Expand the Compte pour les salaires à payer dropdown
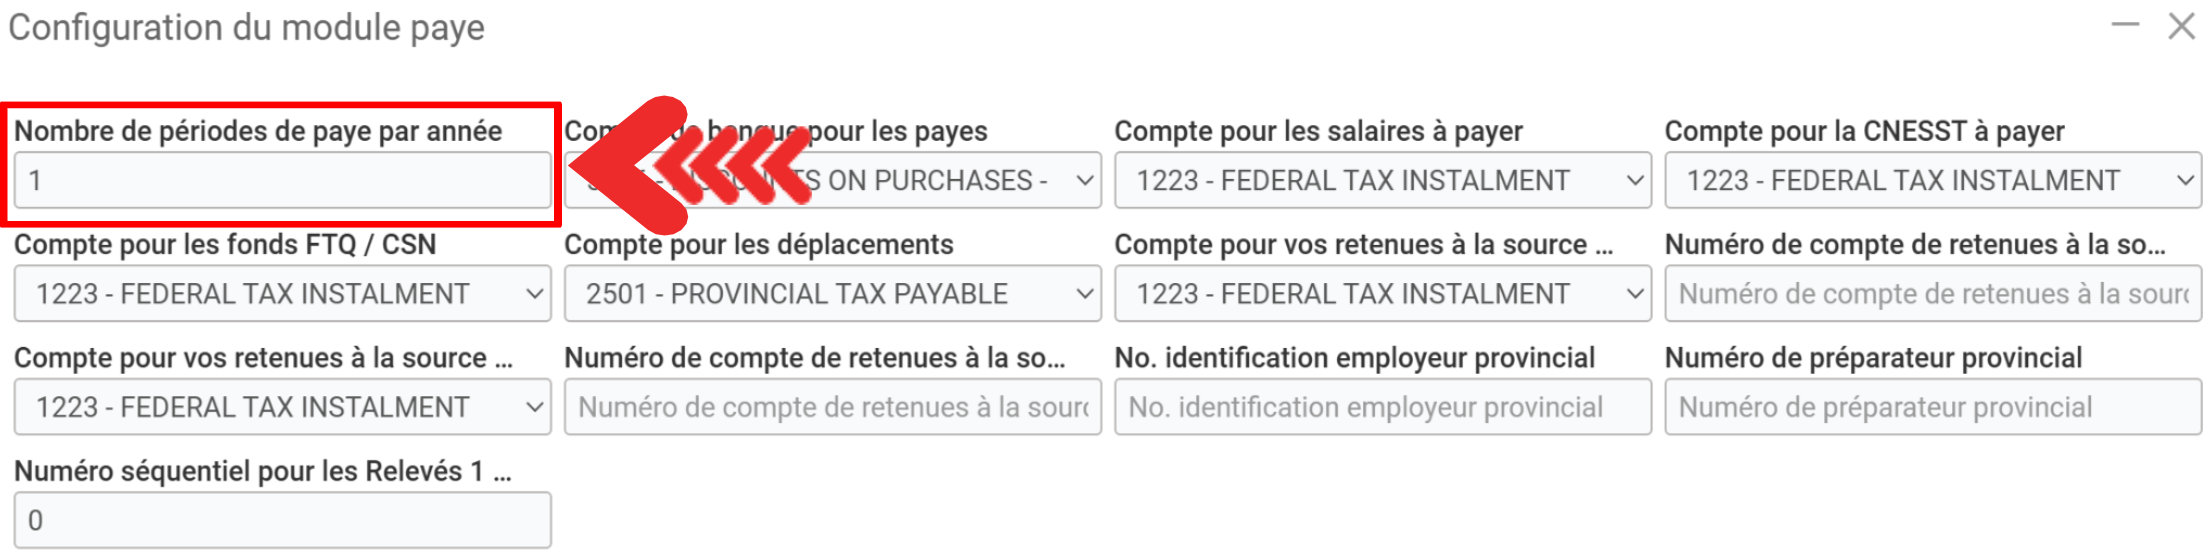Image resolution: width=2206 pixels, height=553 pixels. tap(1382, 181)
